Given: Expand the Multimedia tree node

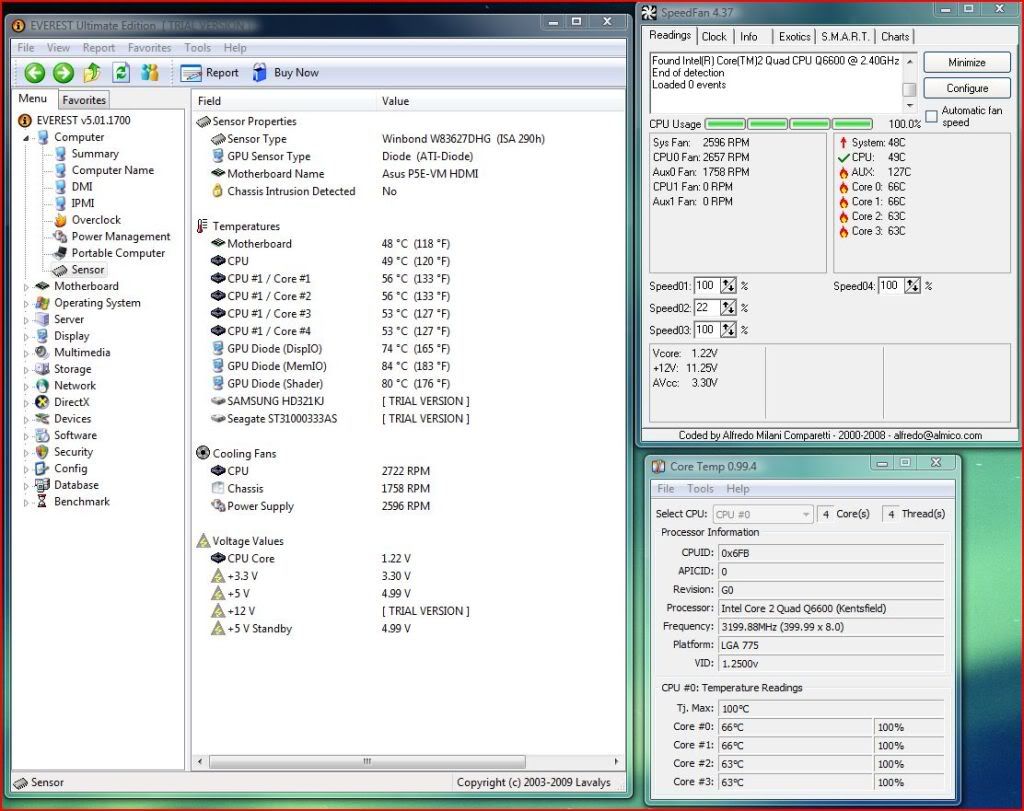Looking at the screenshot, I should (x=26, y=353).
